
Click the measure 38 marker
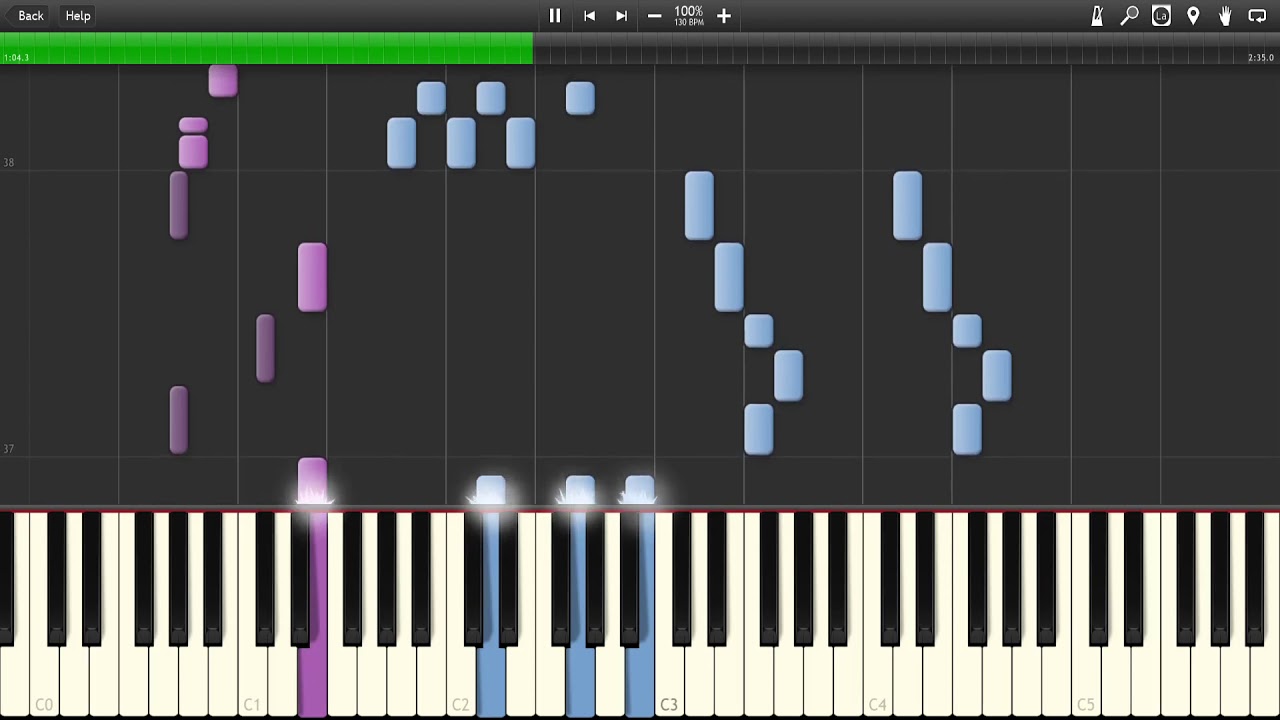pos(8,162)
